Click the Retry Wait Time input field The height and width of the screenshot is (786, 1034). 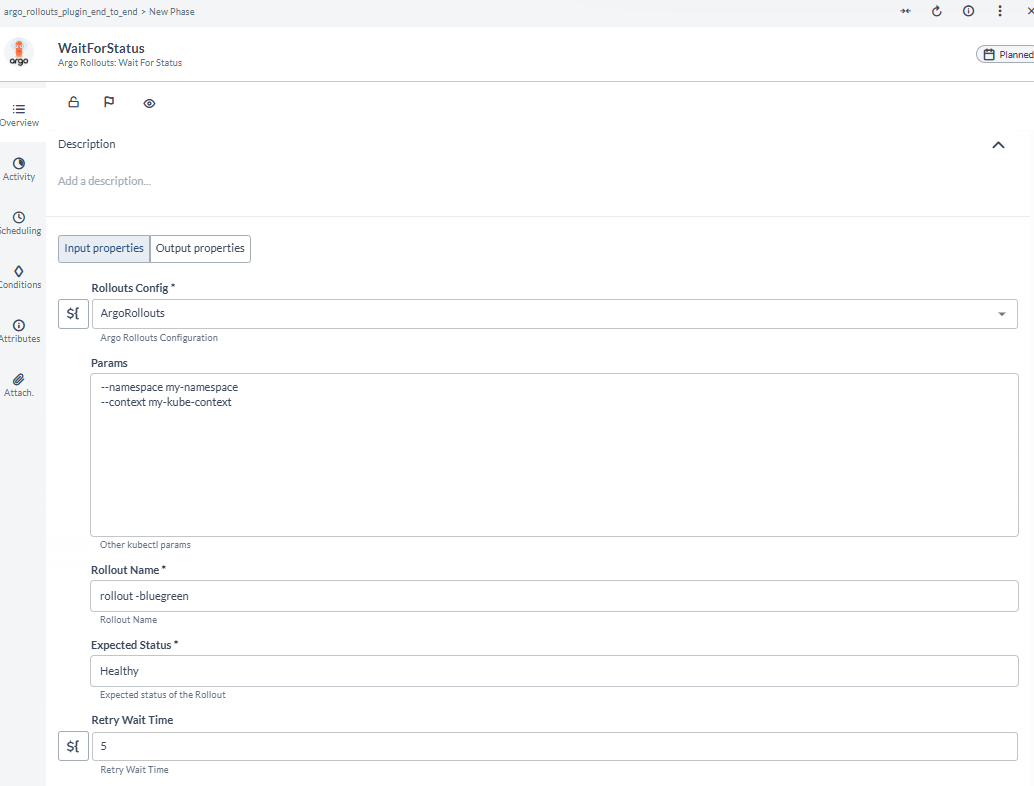tap(555, 746)
